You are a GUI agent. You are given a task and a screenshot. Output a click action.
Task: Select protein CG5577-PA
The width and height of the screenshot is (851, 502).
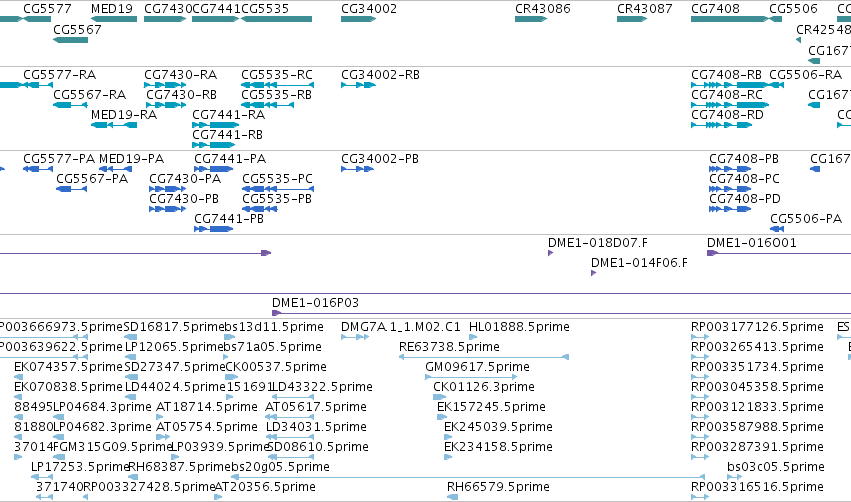38,169
